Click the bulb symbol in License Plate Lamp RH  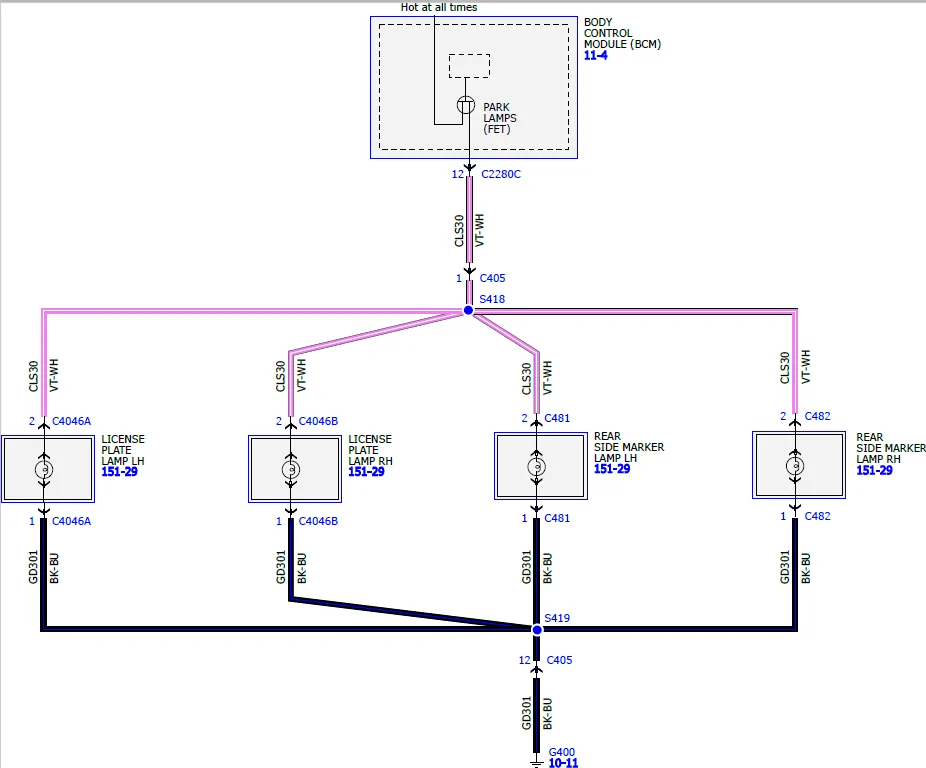291,470
